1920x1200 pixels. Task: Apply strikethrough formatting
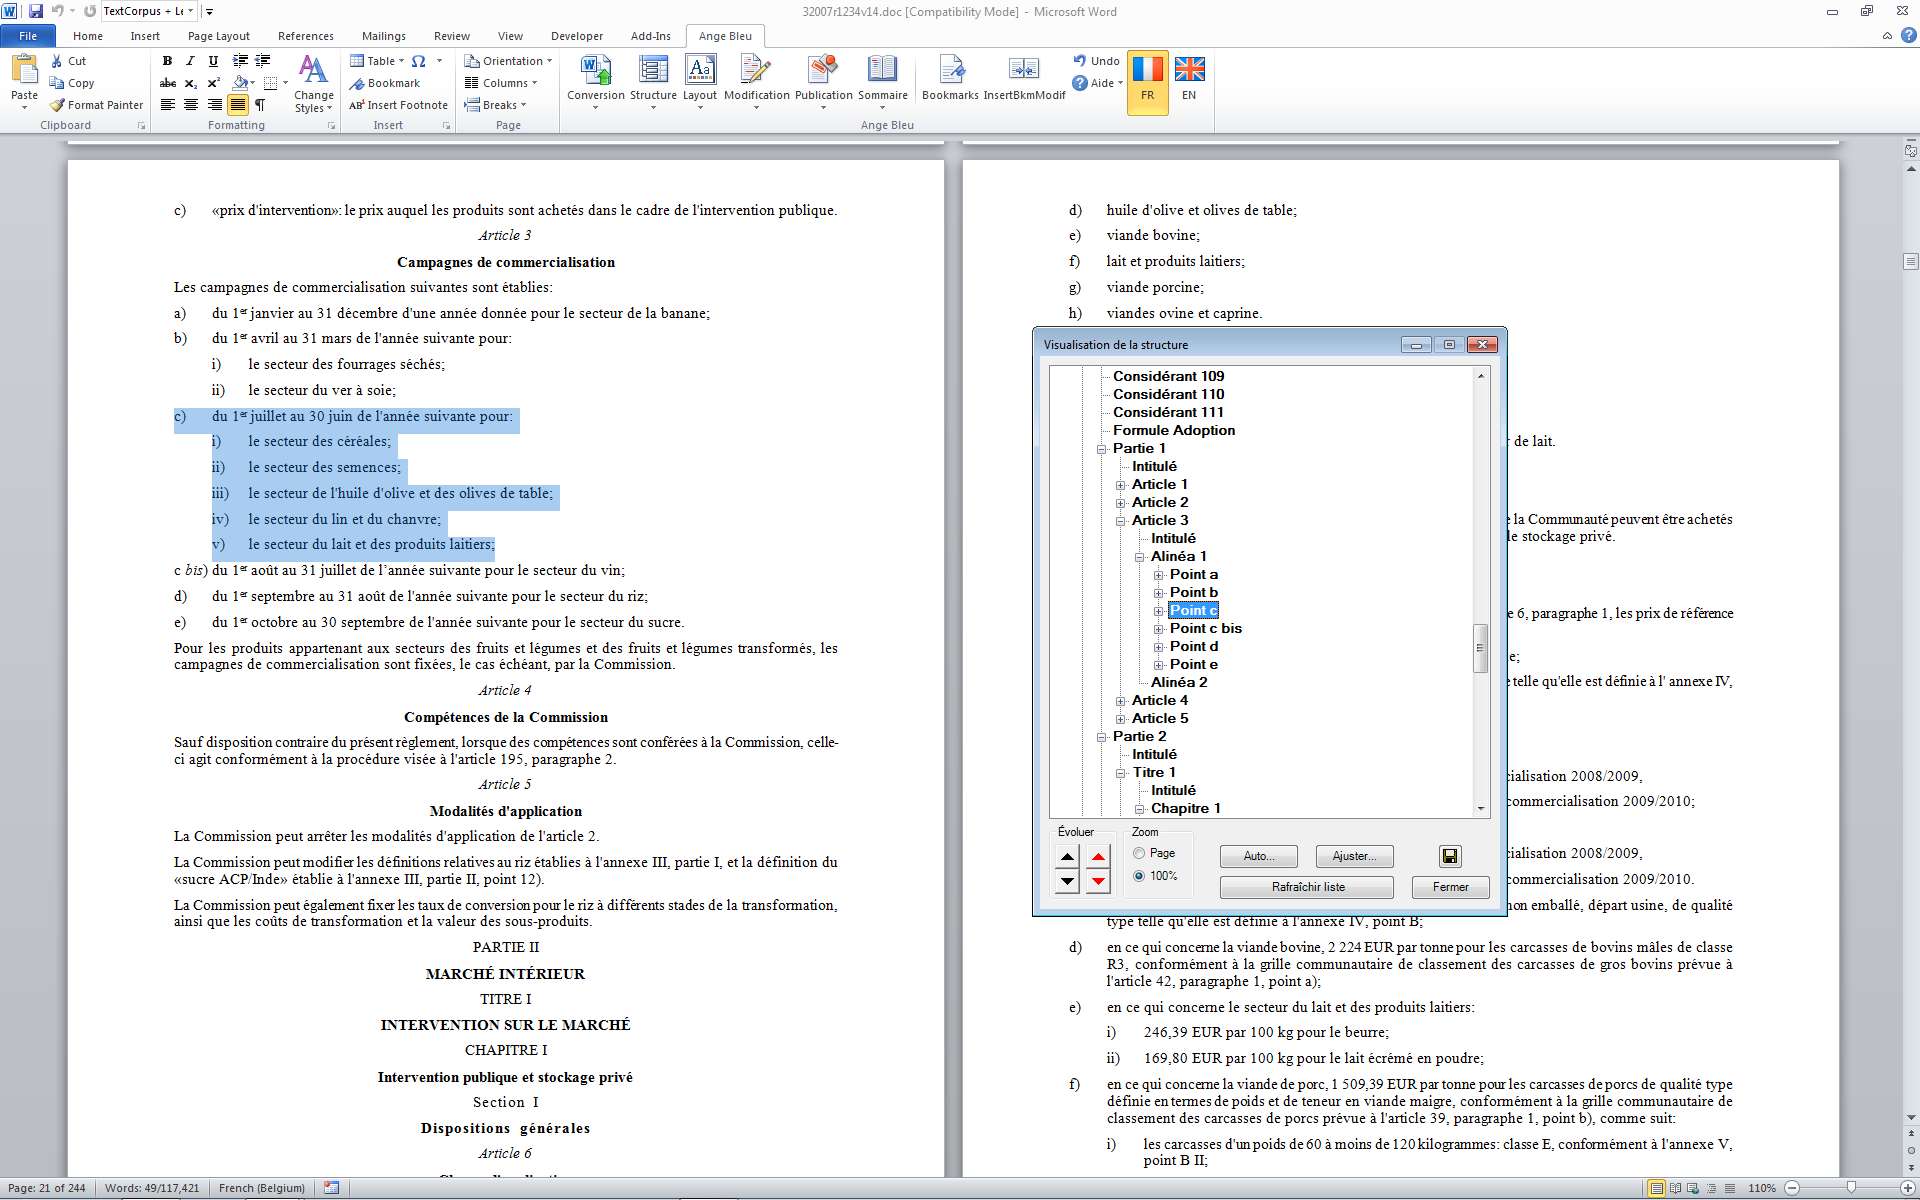168,83
